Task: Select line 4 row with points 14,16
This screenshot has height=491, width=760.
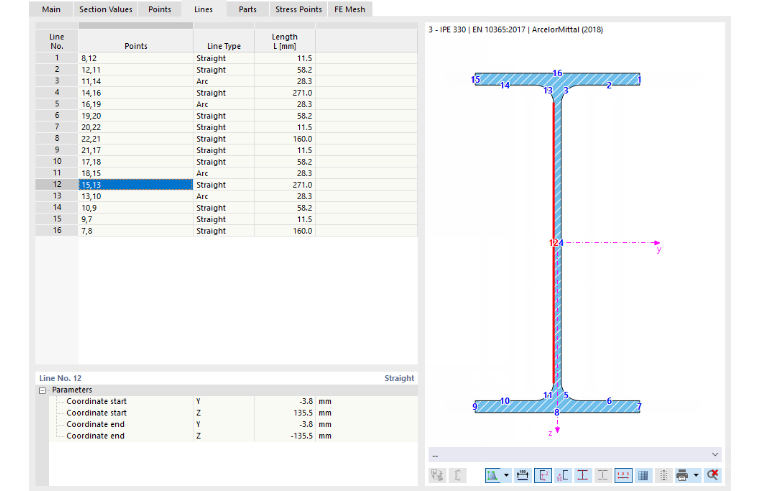Action: click(x=226, y=93)
